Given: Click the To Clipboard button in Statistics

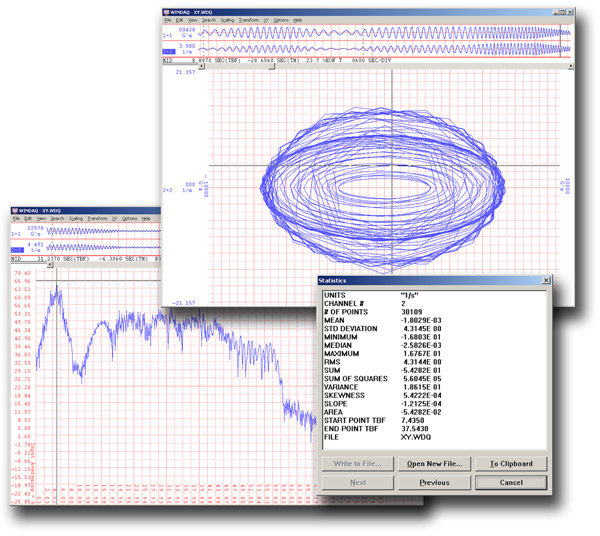Looking at the screenshot, I should pos(511,464).
